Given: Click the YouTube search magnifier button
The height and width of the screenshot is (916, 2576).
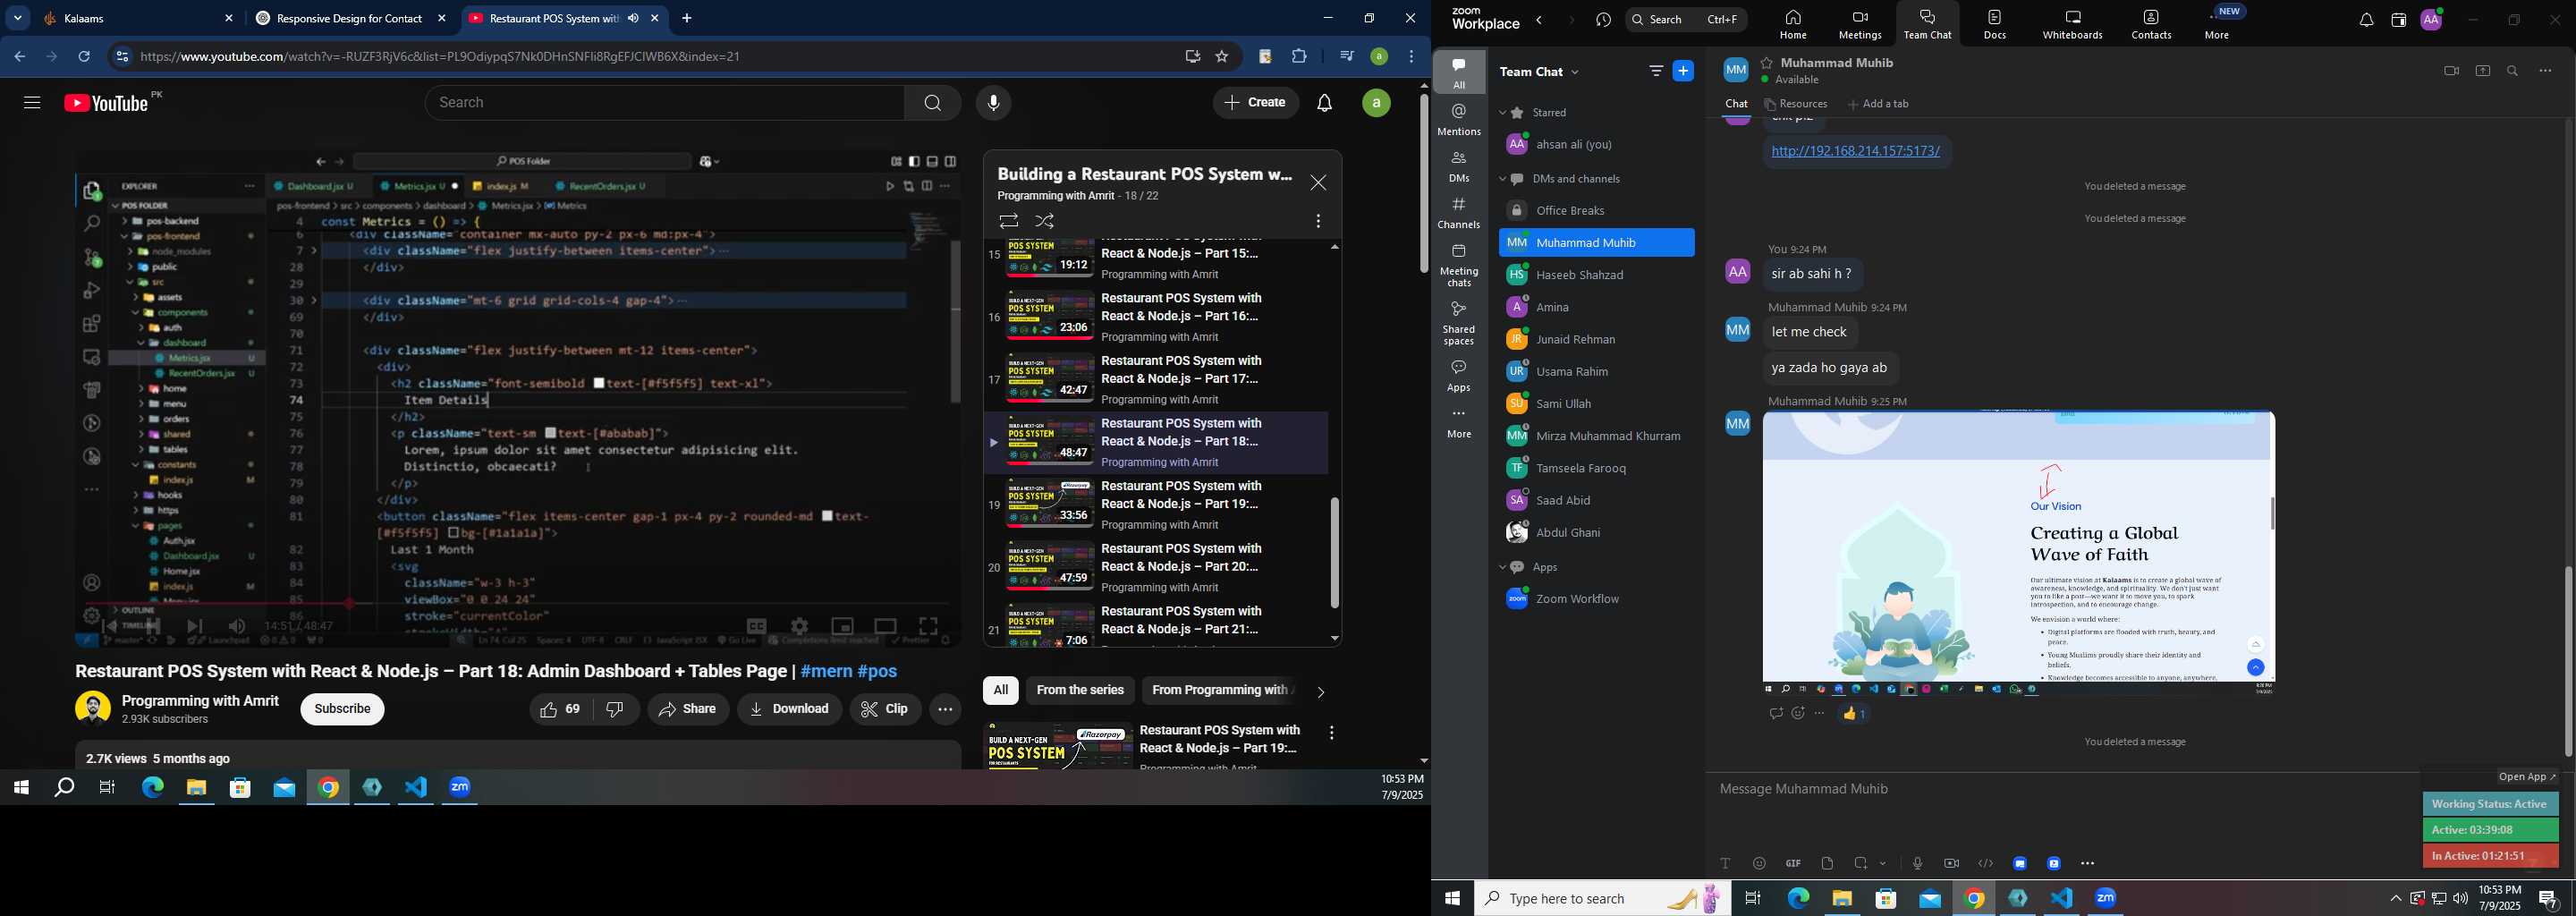Looking at the screenshot, I should (x=932, y=103).
